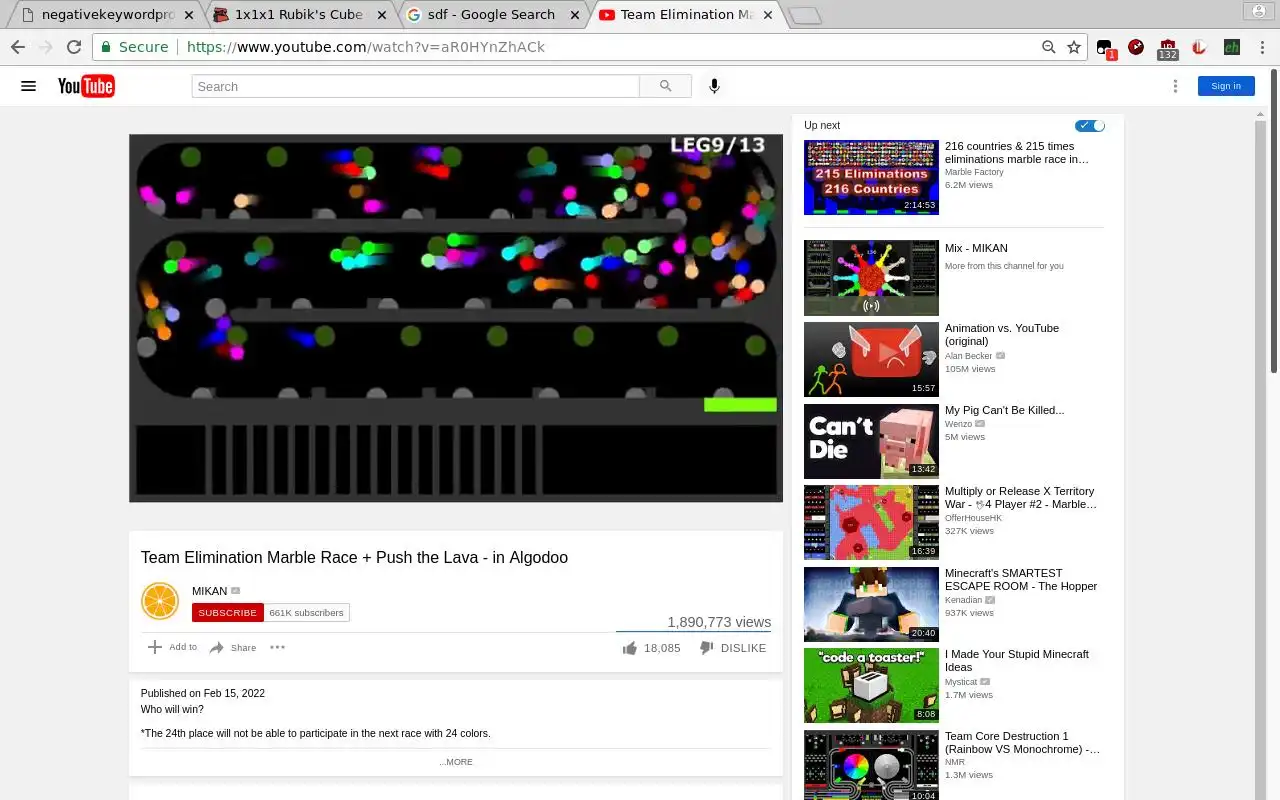Click the 1,890,773 views count
The height and width of the screenshot is (800, 1280).
click(x=719, y=622)
